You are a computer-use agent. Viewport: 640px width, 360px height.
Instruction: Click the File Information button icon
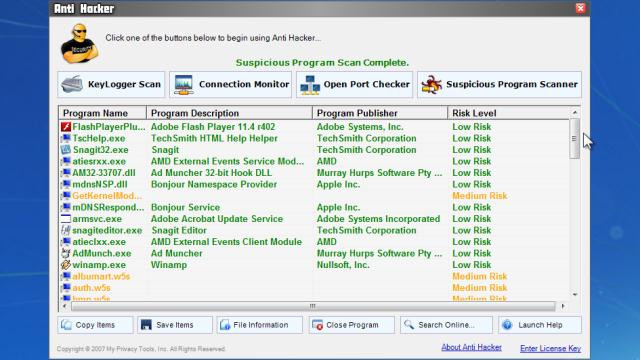click(225, 325)
